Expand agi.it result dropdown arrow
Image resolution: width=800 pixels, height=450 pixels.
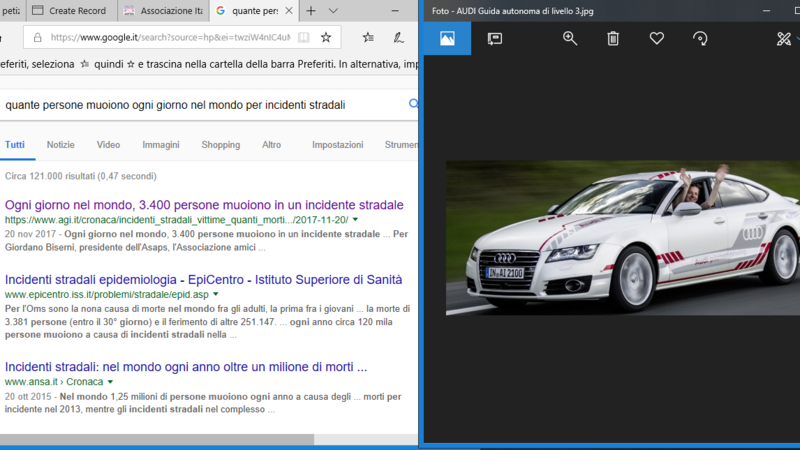pos(356,220)
